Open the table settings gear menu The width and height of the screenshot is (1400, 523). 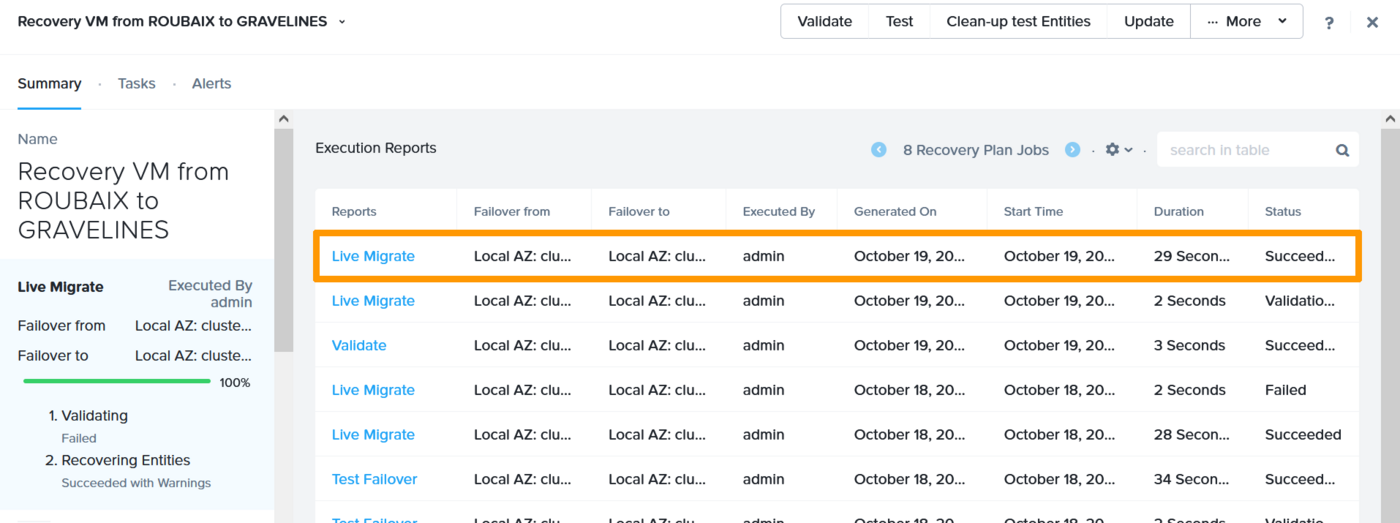pos(1118,150)
